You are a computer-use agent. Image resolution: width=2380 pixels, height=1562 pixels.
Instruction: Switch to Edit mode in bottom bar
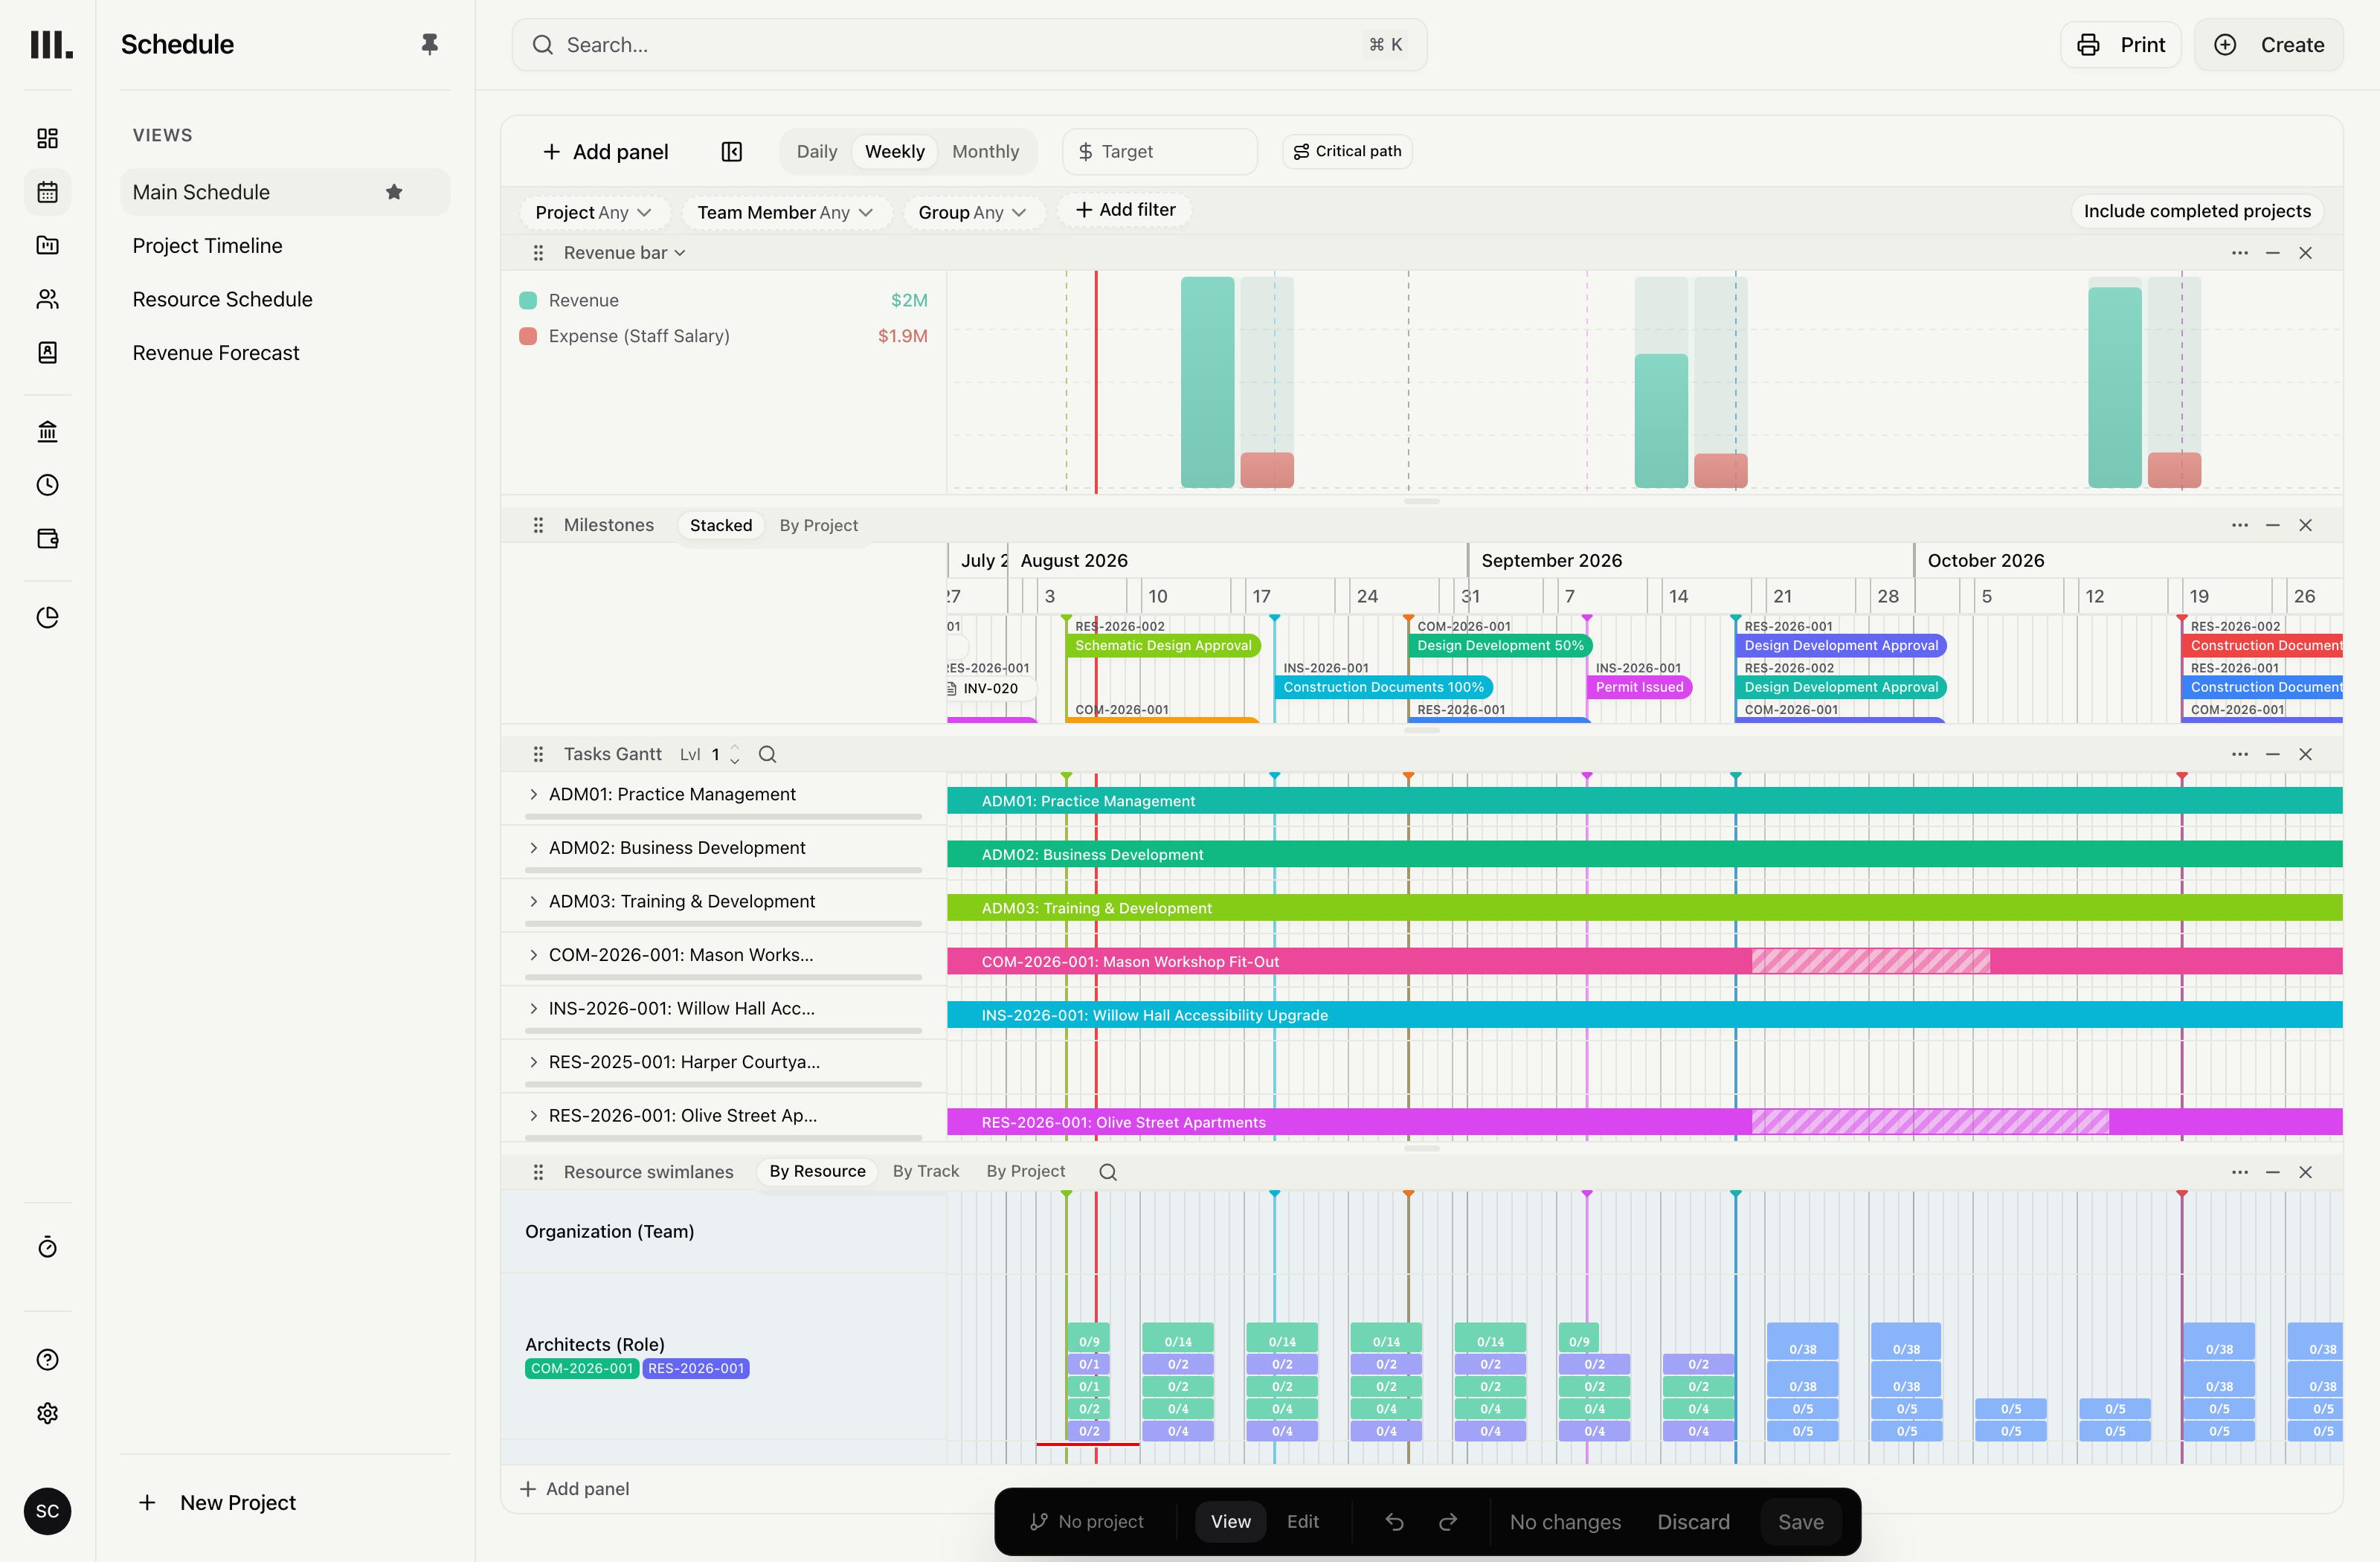[1302, 1522]
